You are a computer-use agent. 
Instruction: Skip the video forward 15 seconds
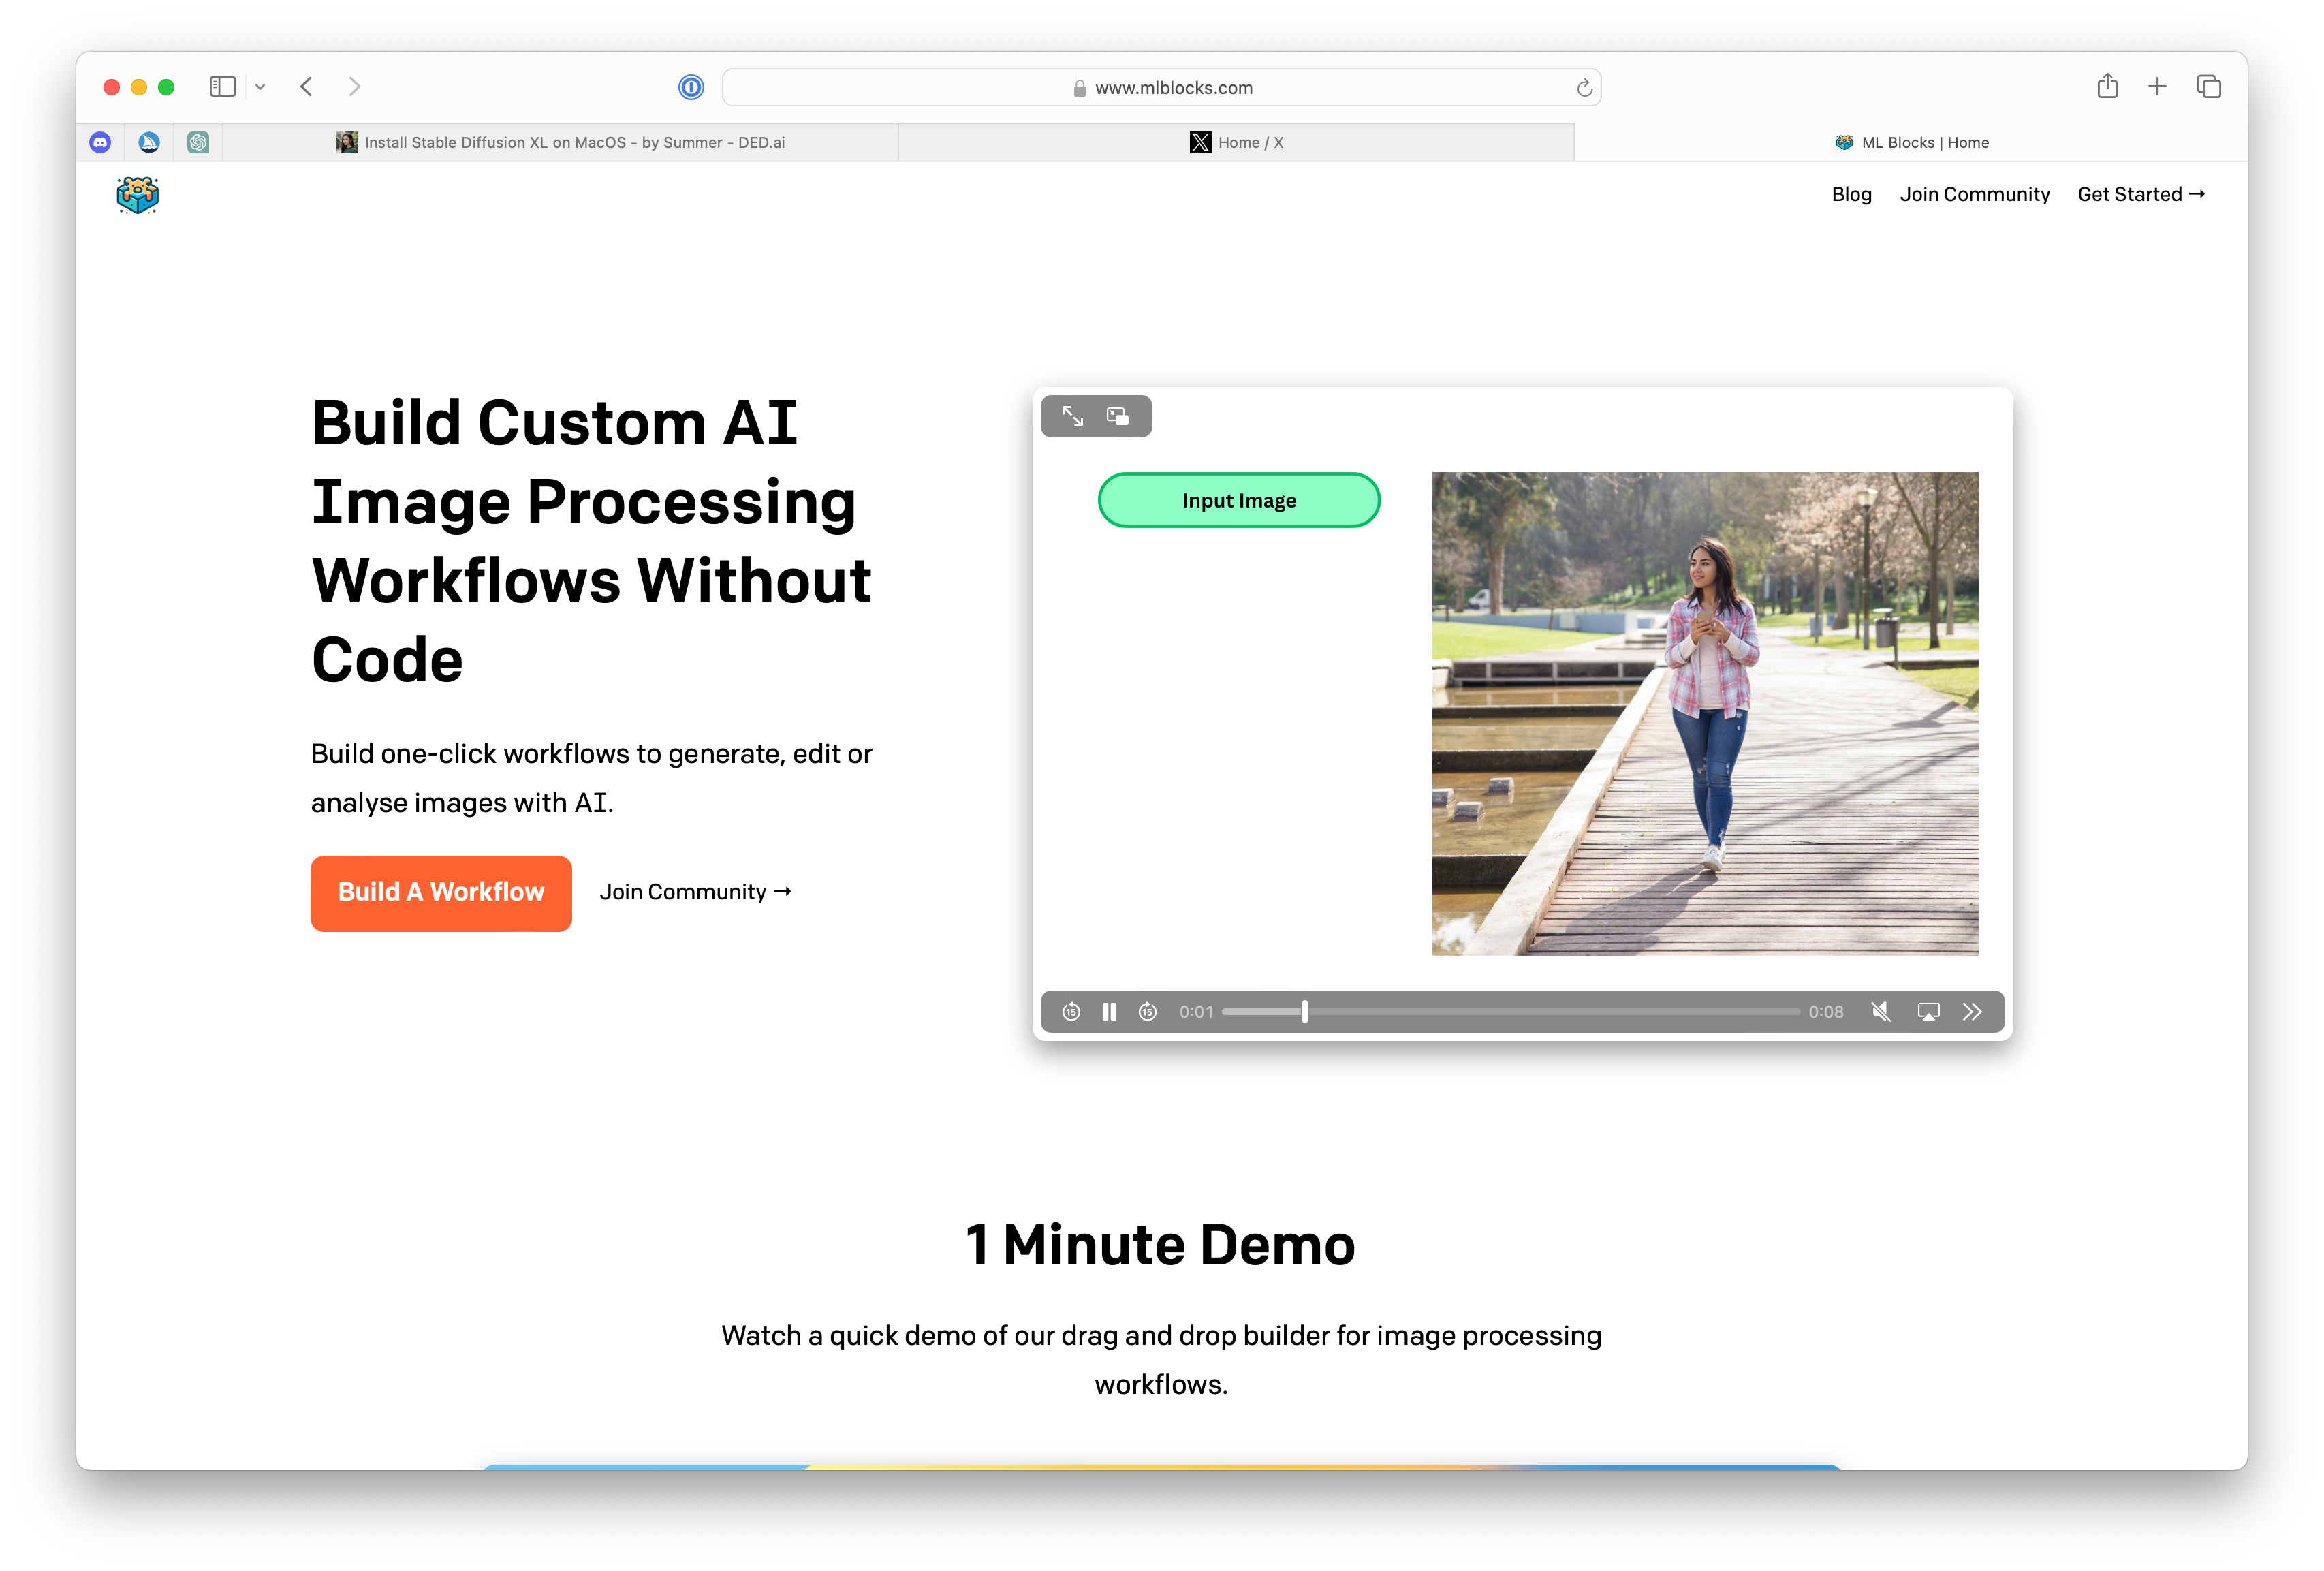(1147, 1011)
